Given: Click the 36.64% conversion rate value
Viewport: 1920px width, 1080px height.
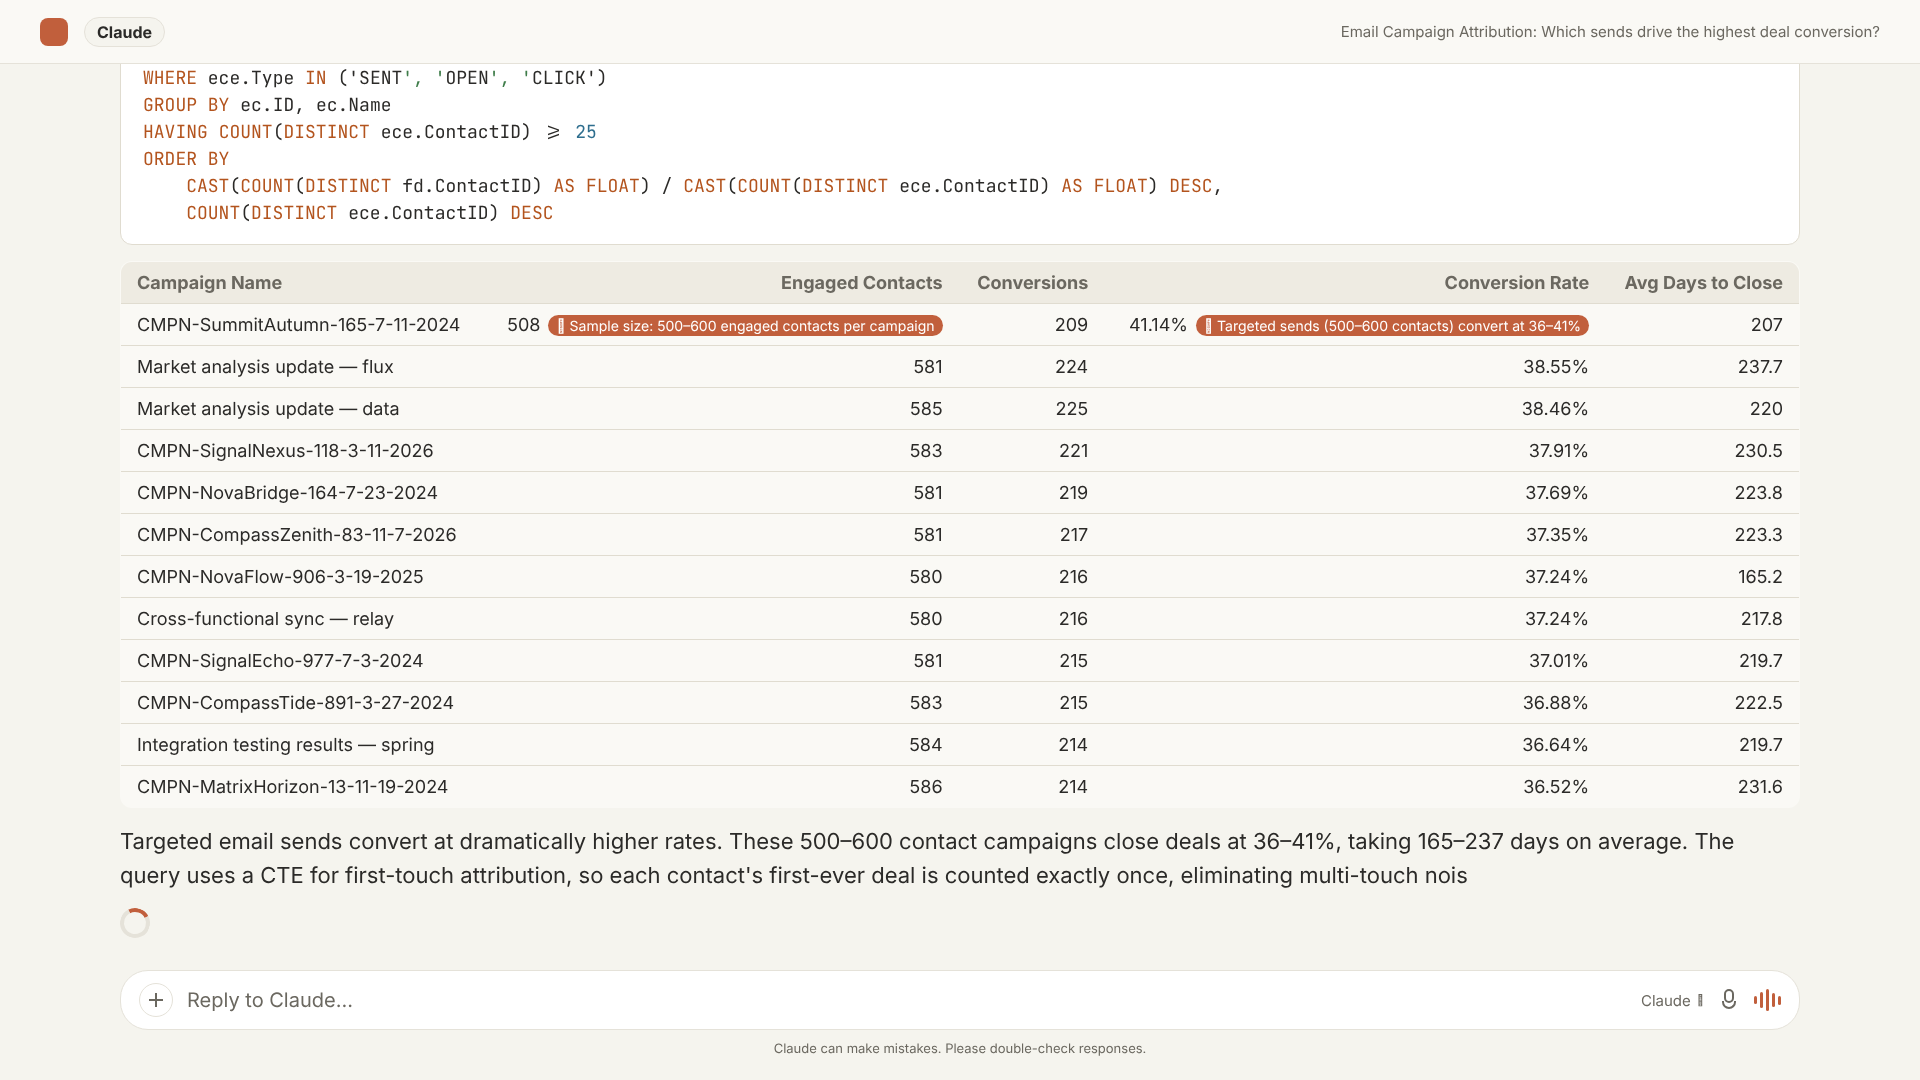Looking at the screenshot, I should (x=1555, y=745).
